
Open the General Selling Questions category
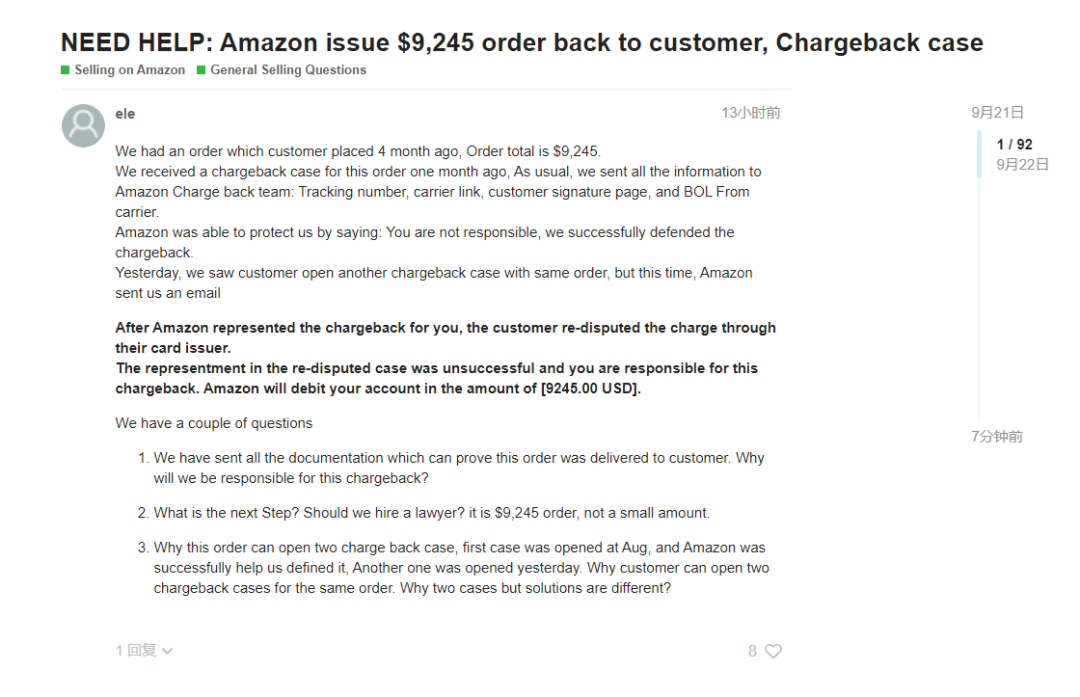[288, 70]
